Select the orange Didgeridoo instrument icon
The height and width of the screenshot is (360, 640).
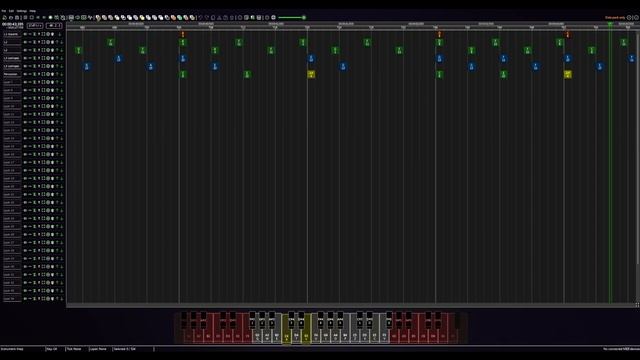click(173, 18)
